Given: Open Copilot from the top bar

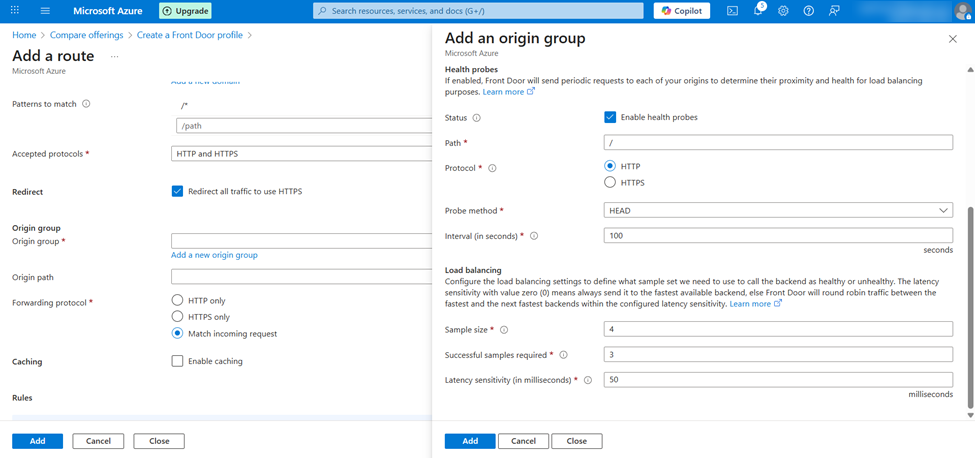Looking at the screenshot, I should (x=682, y=11).
